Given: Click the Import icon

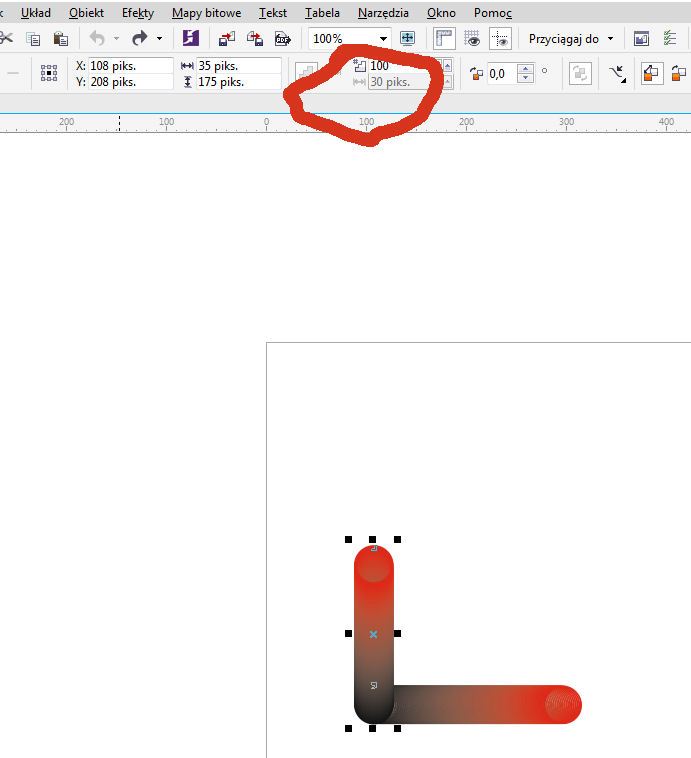Looking at the screenshot, I should tap(227, 39).
